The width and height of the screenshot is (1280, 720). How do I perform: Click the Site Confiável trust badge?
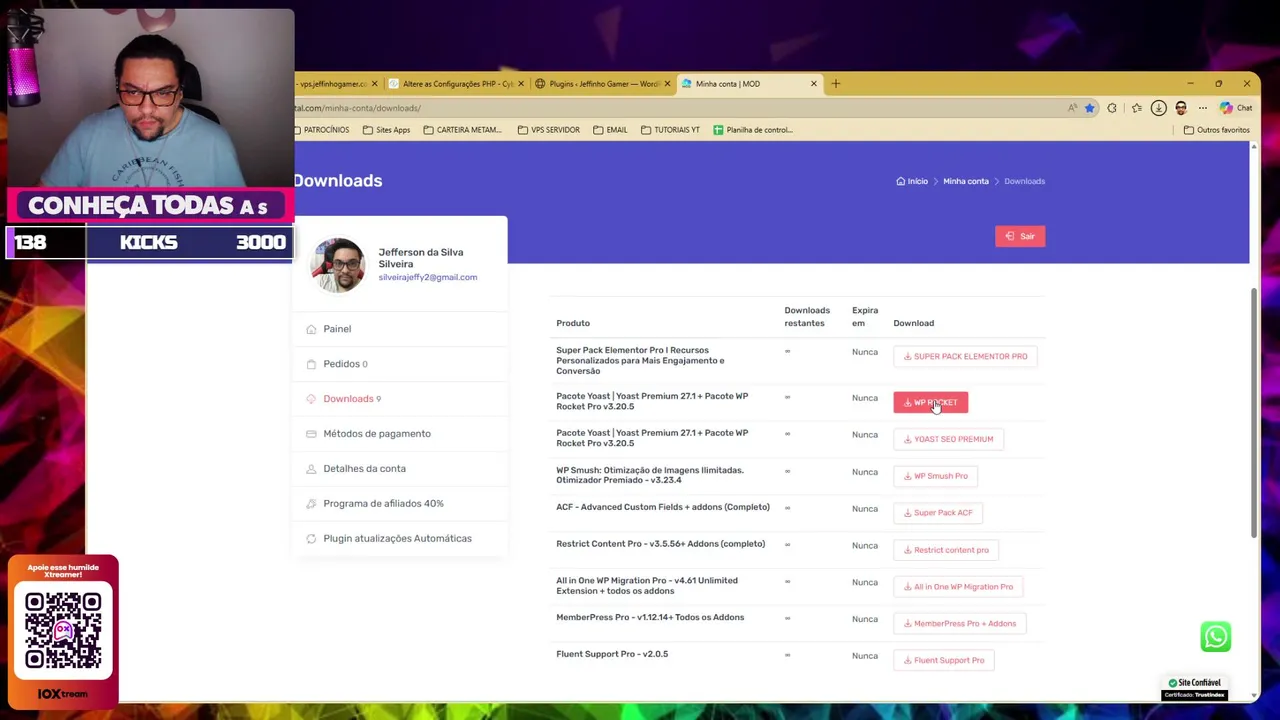1194,688
